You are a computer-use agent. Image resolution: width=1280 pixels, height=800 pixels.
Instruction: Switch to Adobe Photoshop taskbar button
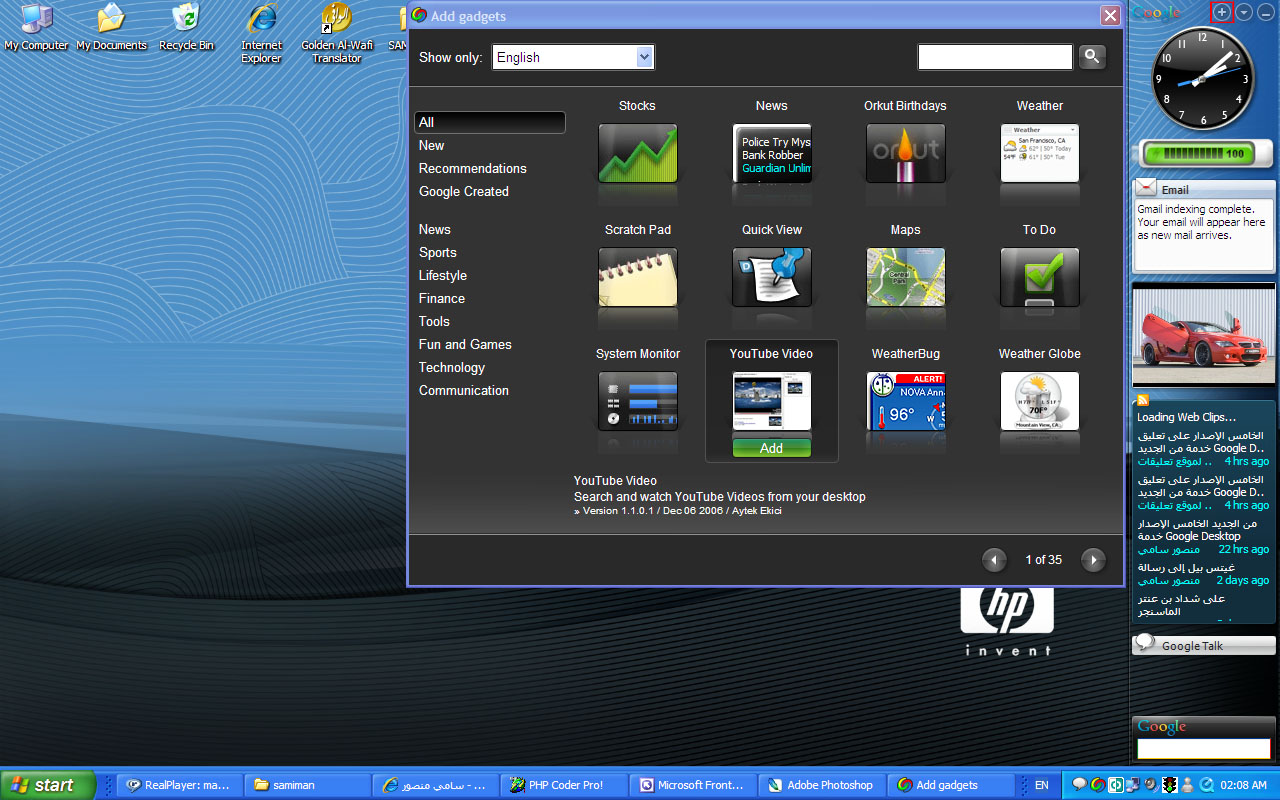820,785
